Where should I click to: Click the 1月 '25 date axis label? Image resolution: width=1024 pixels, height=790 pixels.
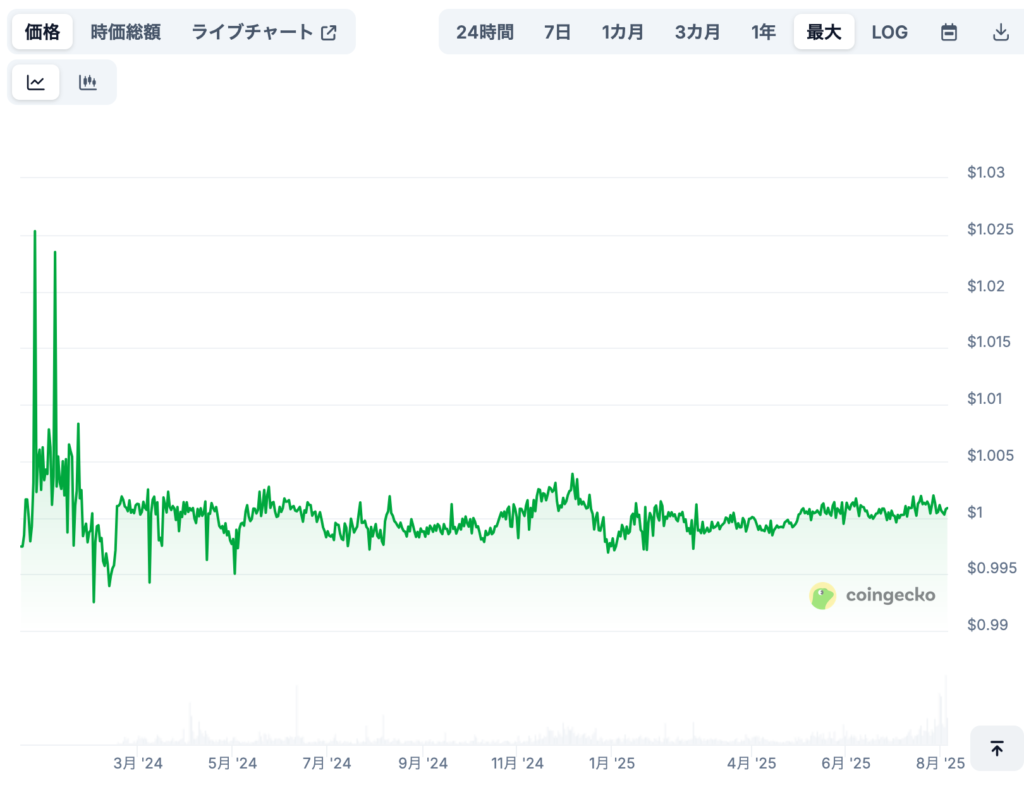(612, 763)
